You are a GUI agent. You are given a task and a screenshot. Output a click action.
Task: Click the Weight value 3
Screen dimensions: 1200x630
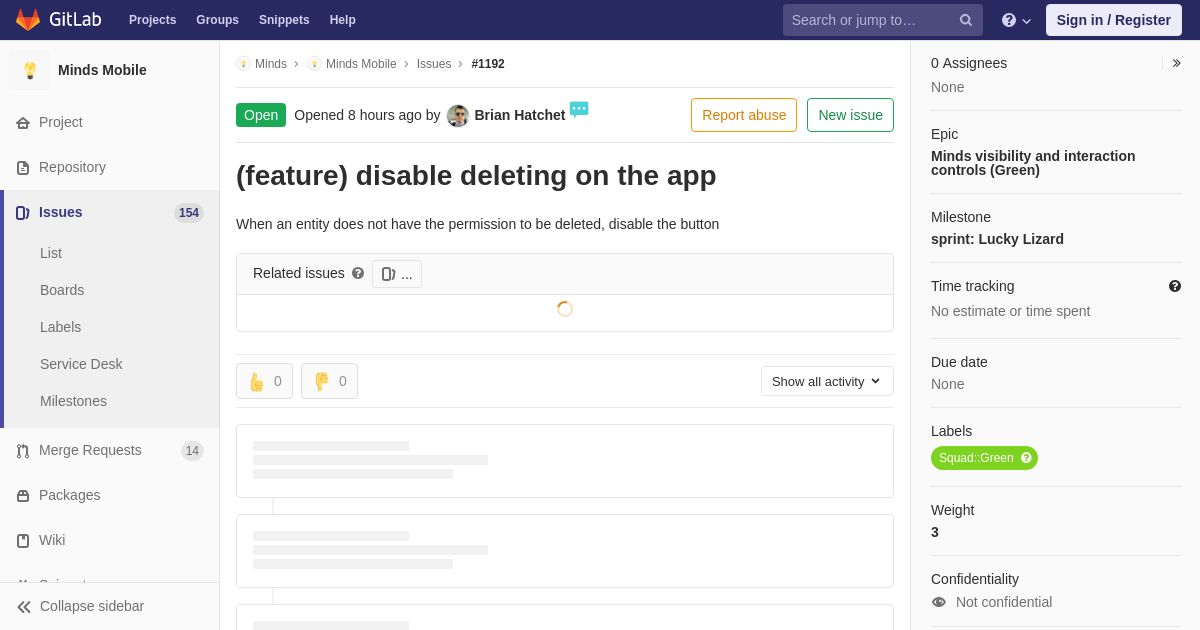[935, 532]
